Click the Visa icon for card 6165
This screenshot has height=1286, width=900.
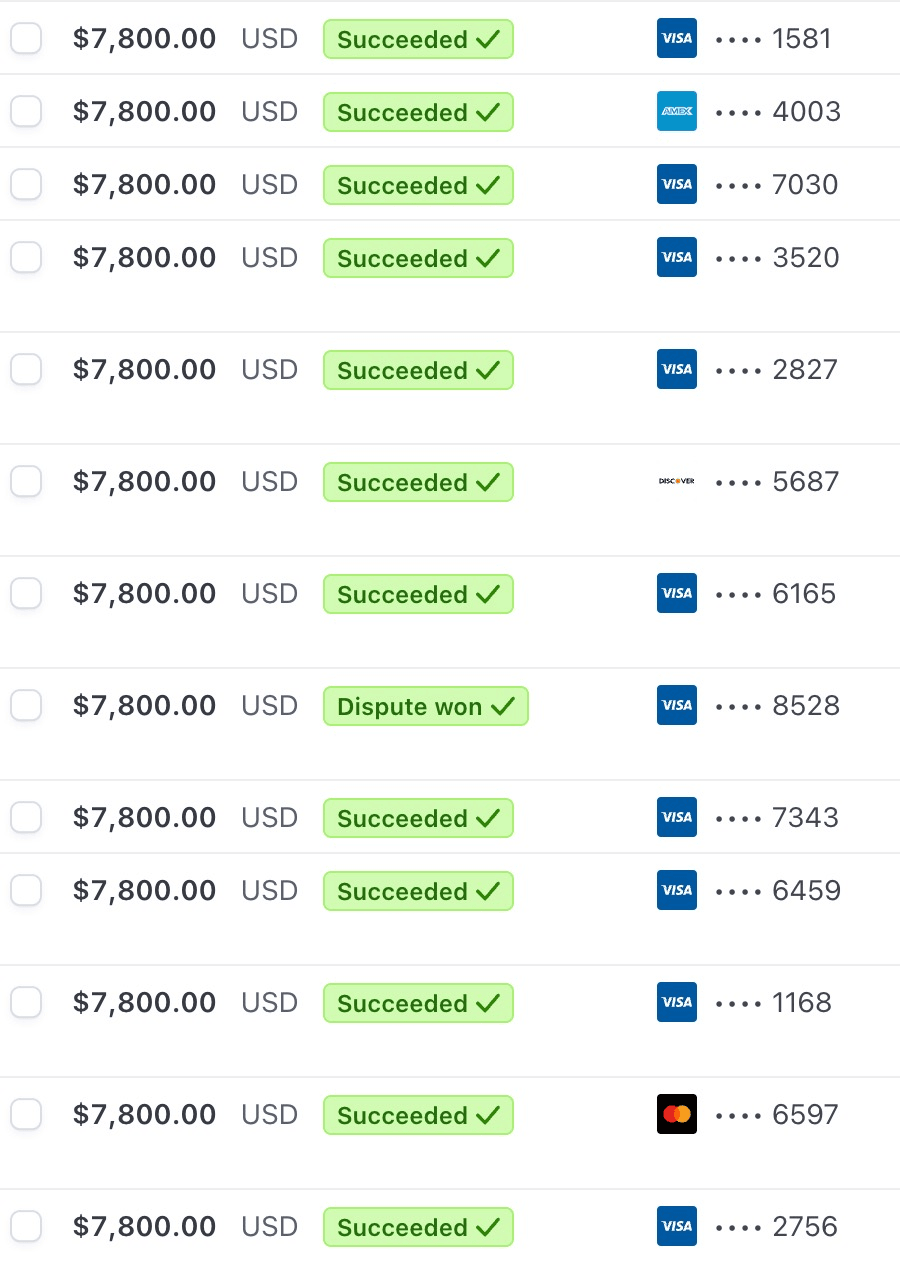click(677, 593)
